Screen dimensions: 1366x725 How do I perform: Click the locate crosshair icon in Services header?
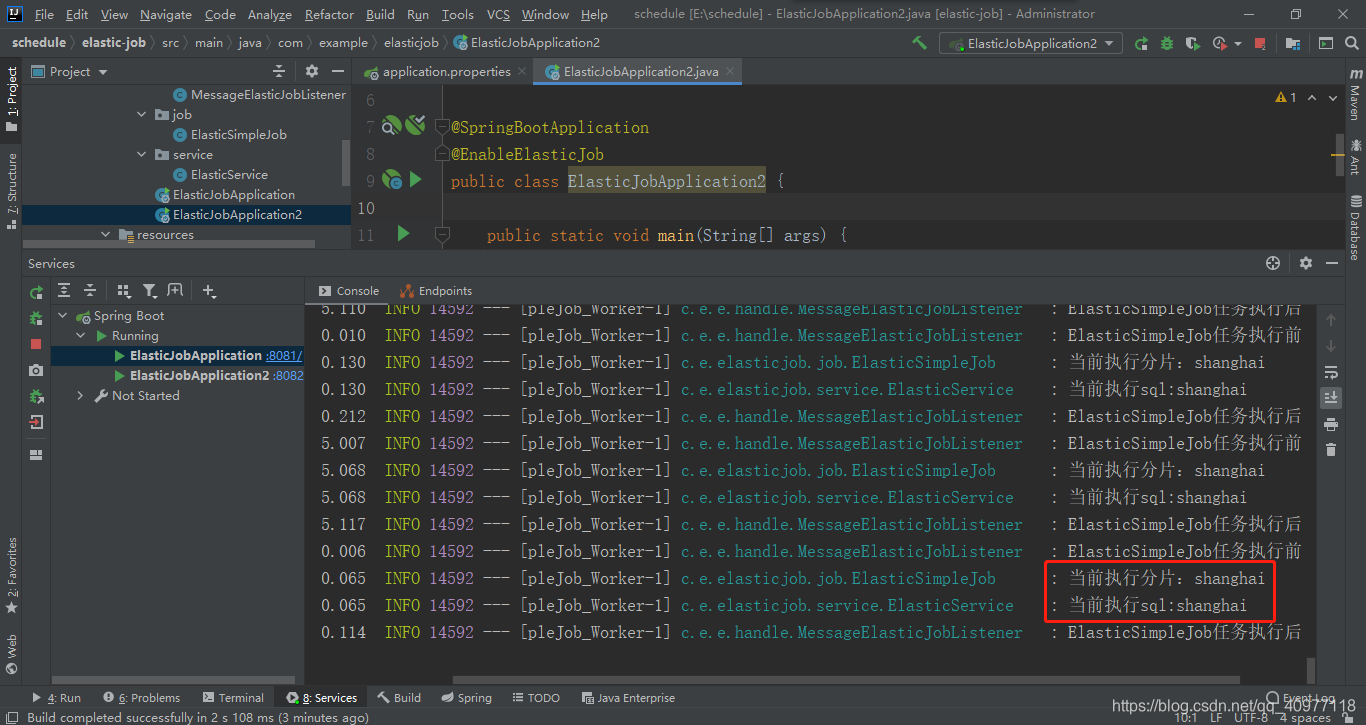click(x=1273, y=263)
